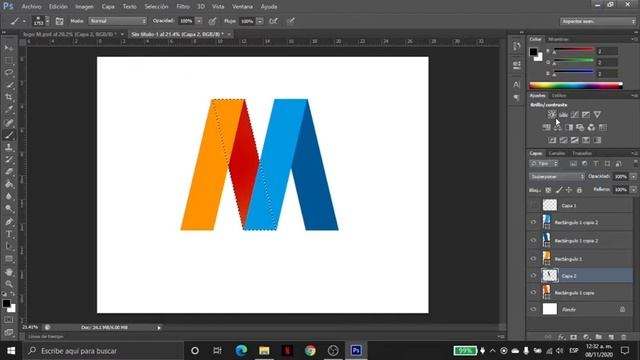This screenshot has height=360, width=640.
Task: Open the Relleno fill arrow
Action: tap(633, 190)
